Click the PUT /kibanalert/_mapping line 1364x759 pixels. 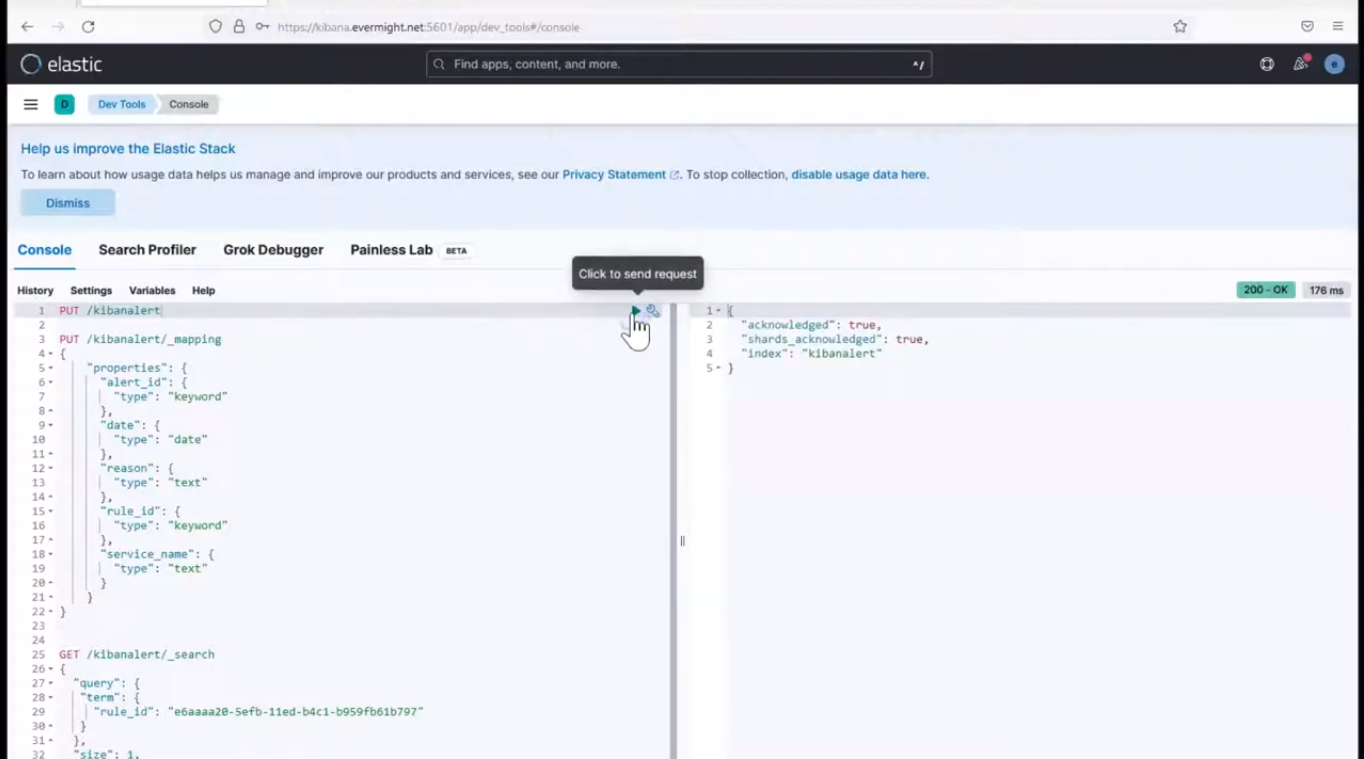click(140, 339)
